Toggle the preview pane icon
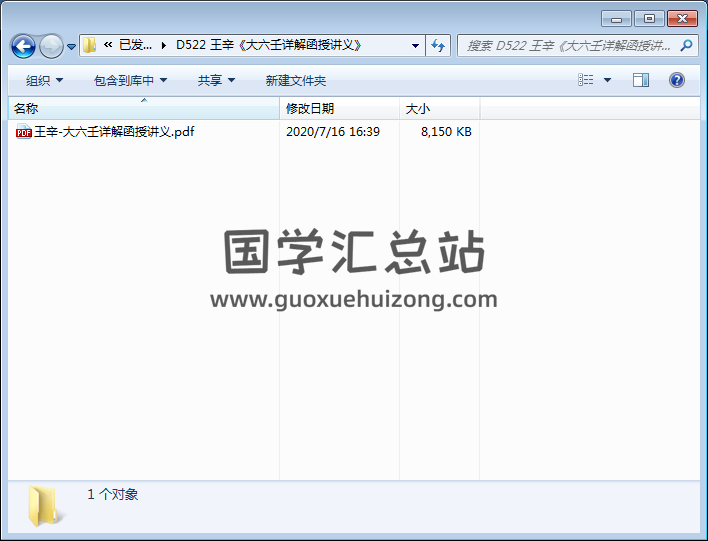The image size is (708, 541). [641, 80]
